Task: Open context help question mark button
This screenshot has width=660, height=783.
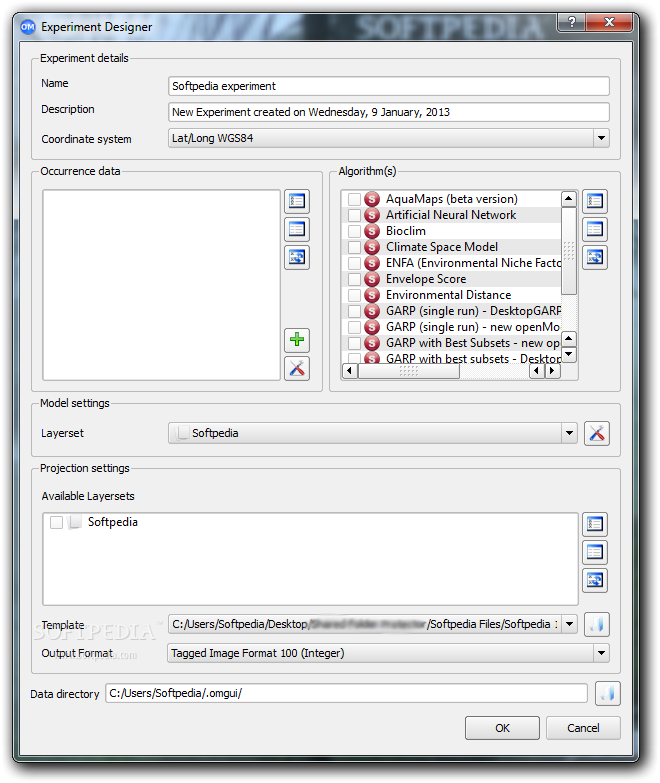Action: point(572,21)
